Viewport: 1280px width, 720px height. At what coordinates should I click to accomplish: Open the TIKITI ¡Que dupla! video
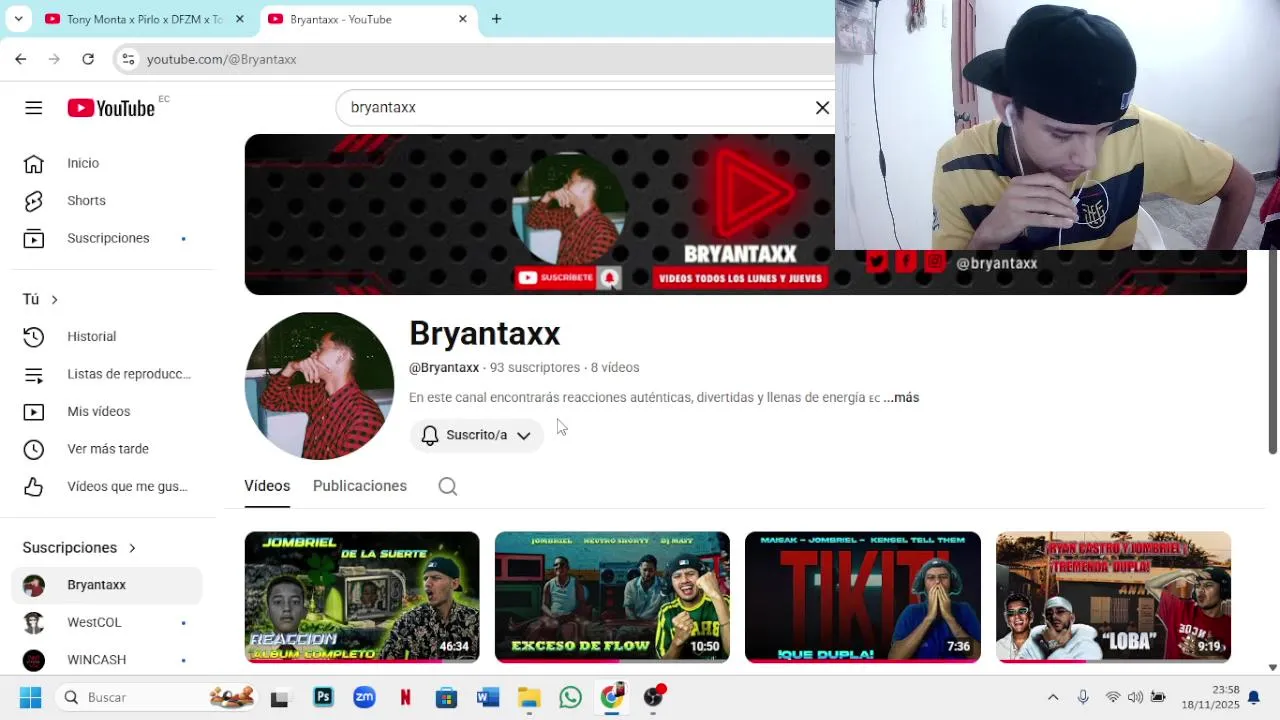pyautogui.click(x=863, y=597)
